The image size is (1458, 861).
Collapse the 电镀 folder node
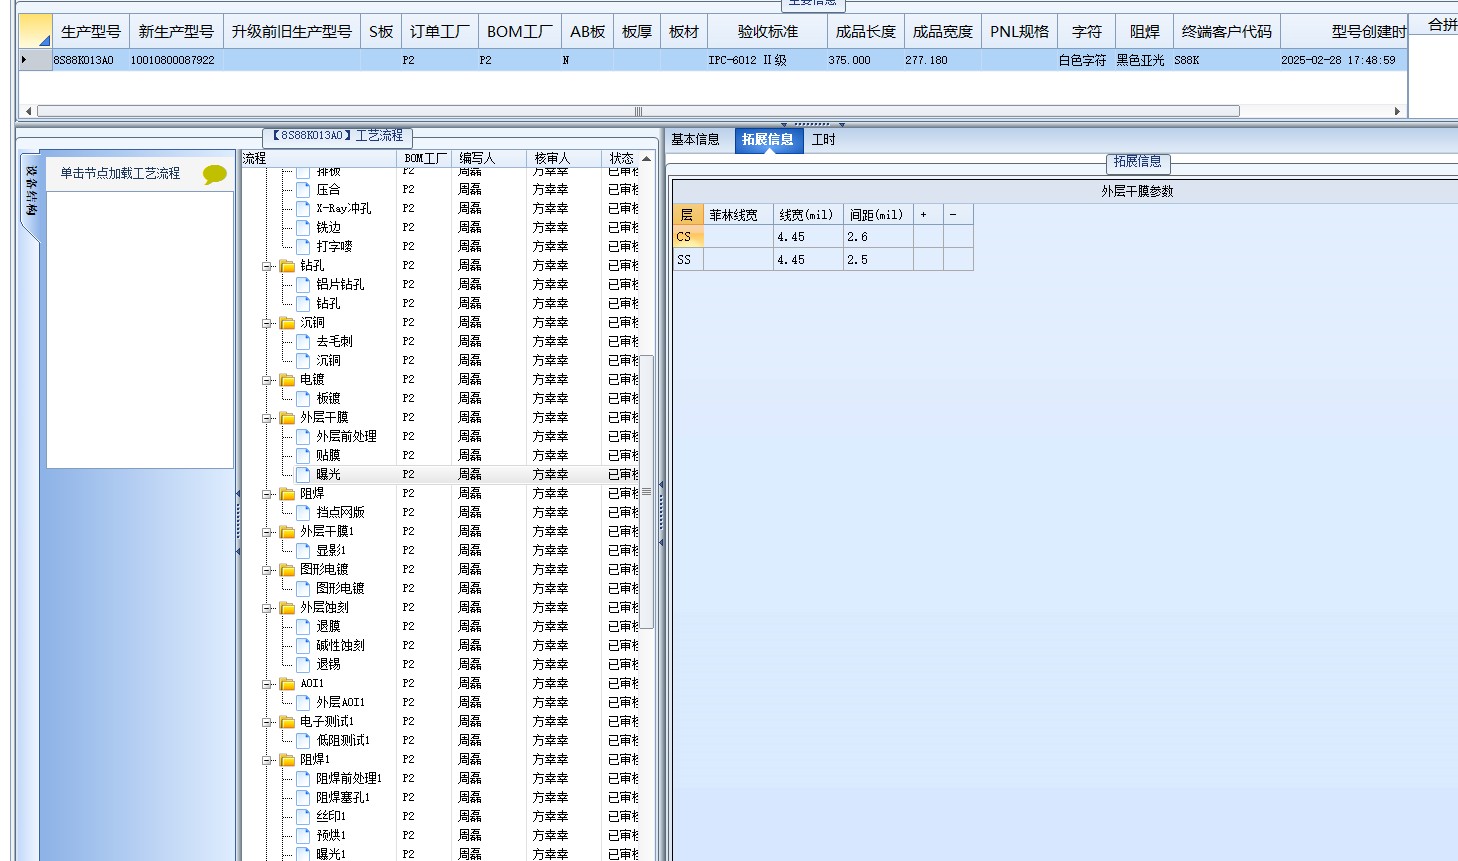pos(268,380)
